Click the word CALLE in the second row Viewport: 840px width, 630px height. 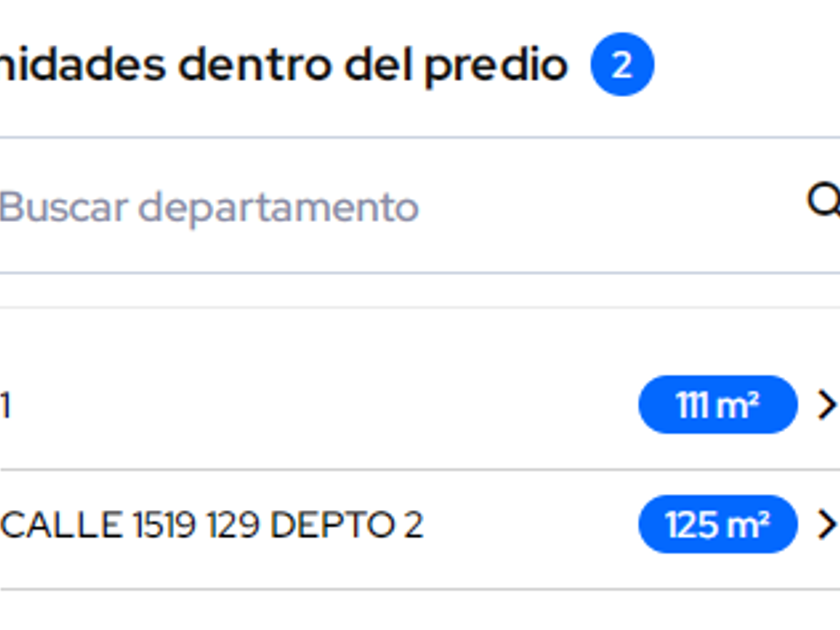pyautogui.click(x=61, y=525)
